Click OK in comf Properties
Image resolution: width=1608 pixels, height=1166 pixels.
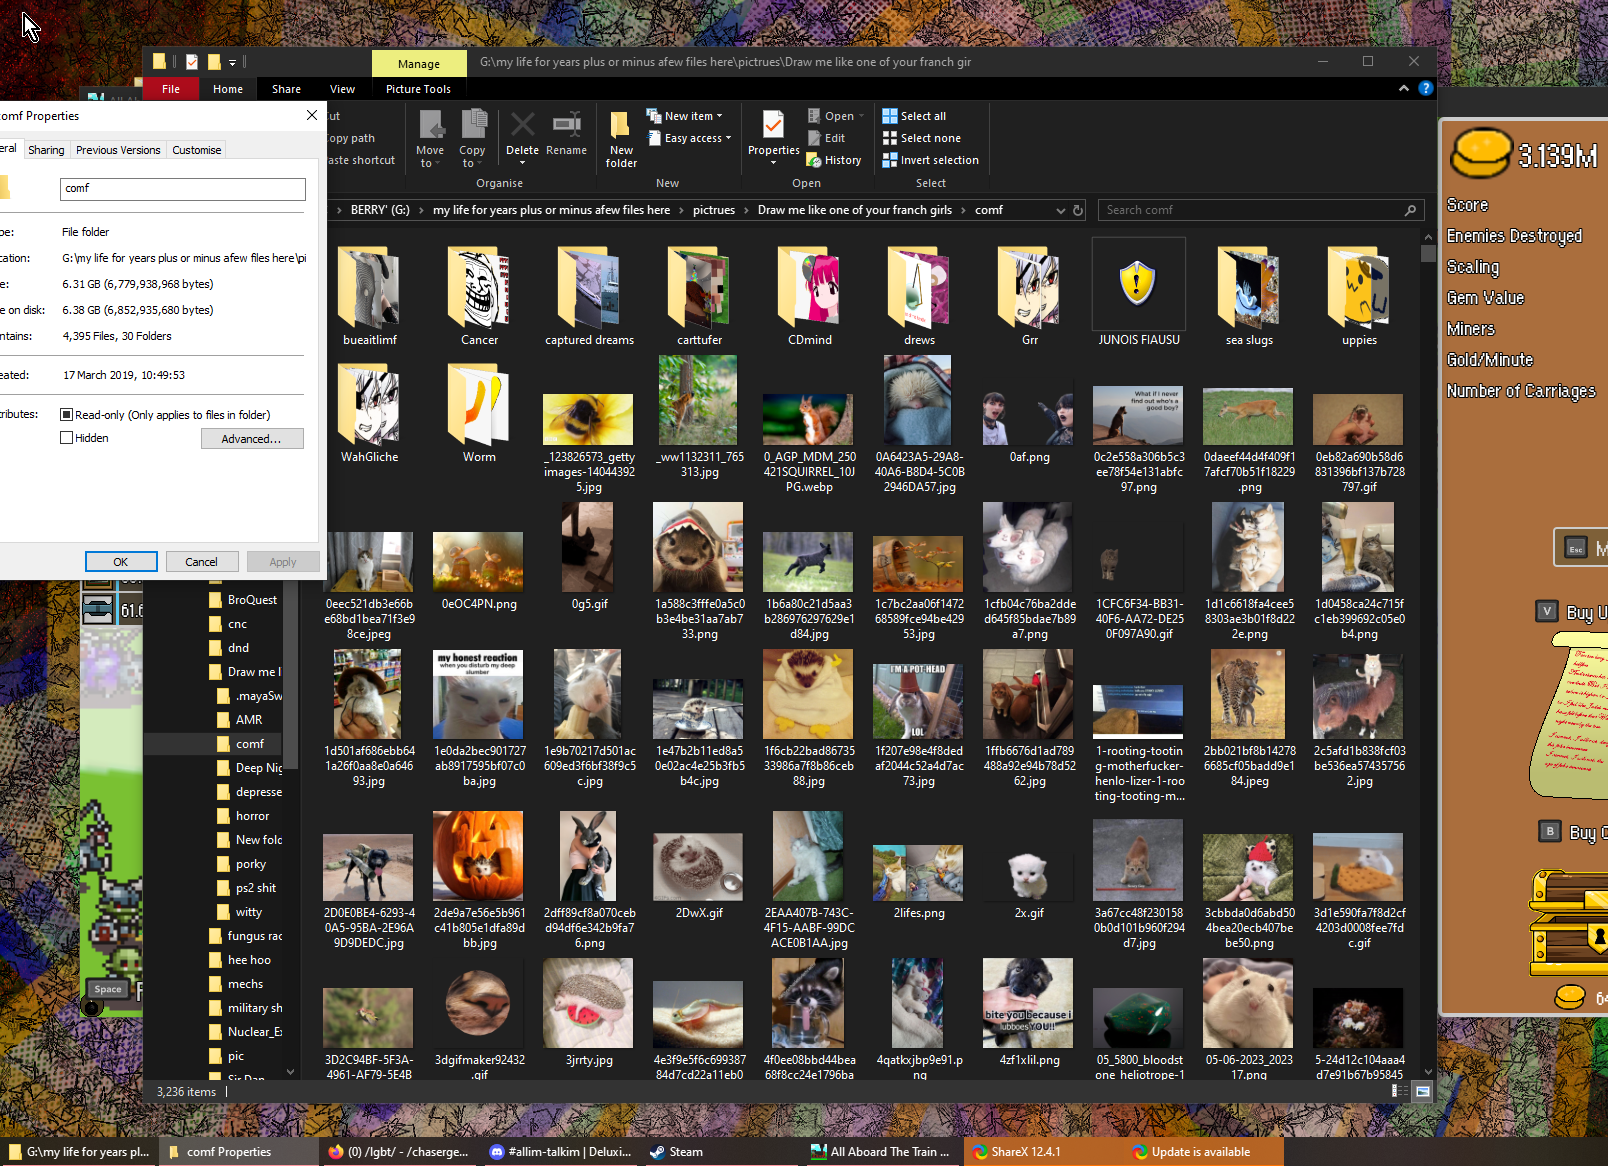pos(120,562)
